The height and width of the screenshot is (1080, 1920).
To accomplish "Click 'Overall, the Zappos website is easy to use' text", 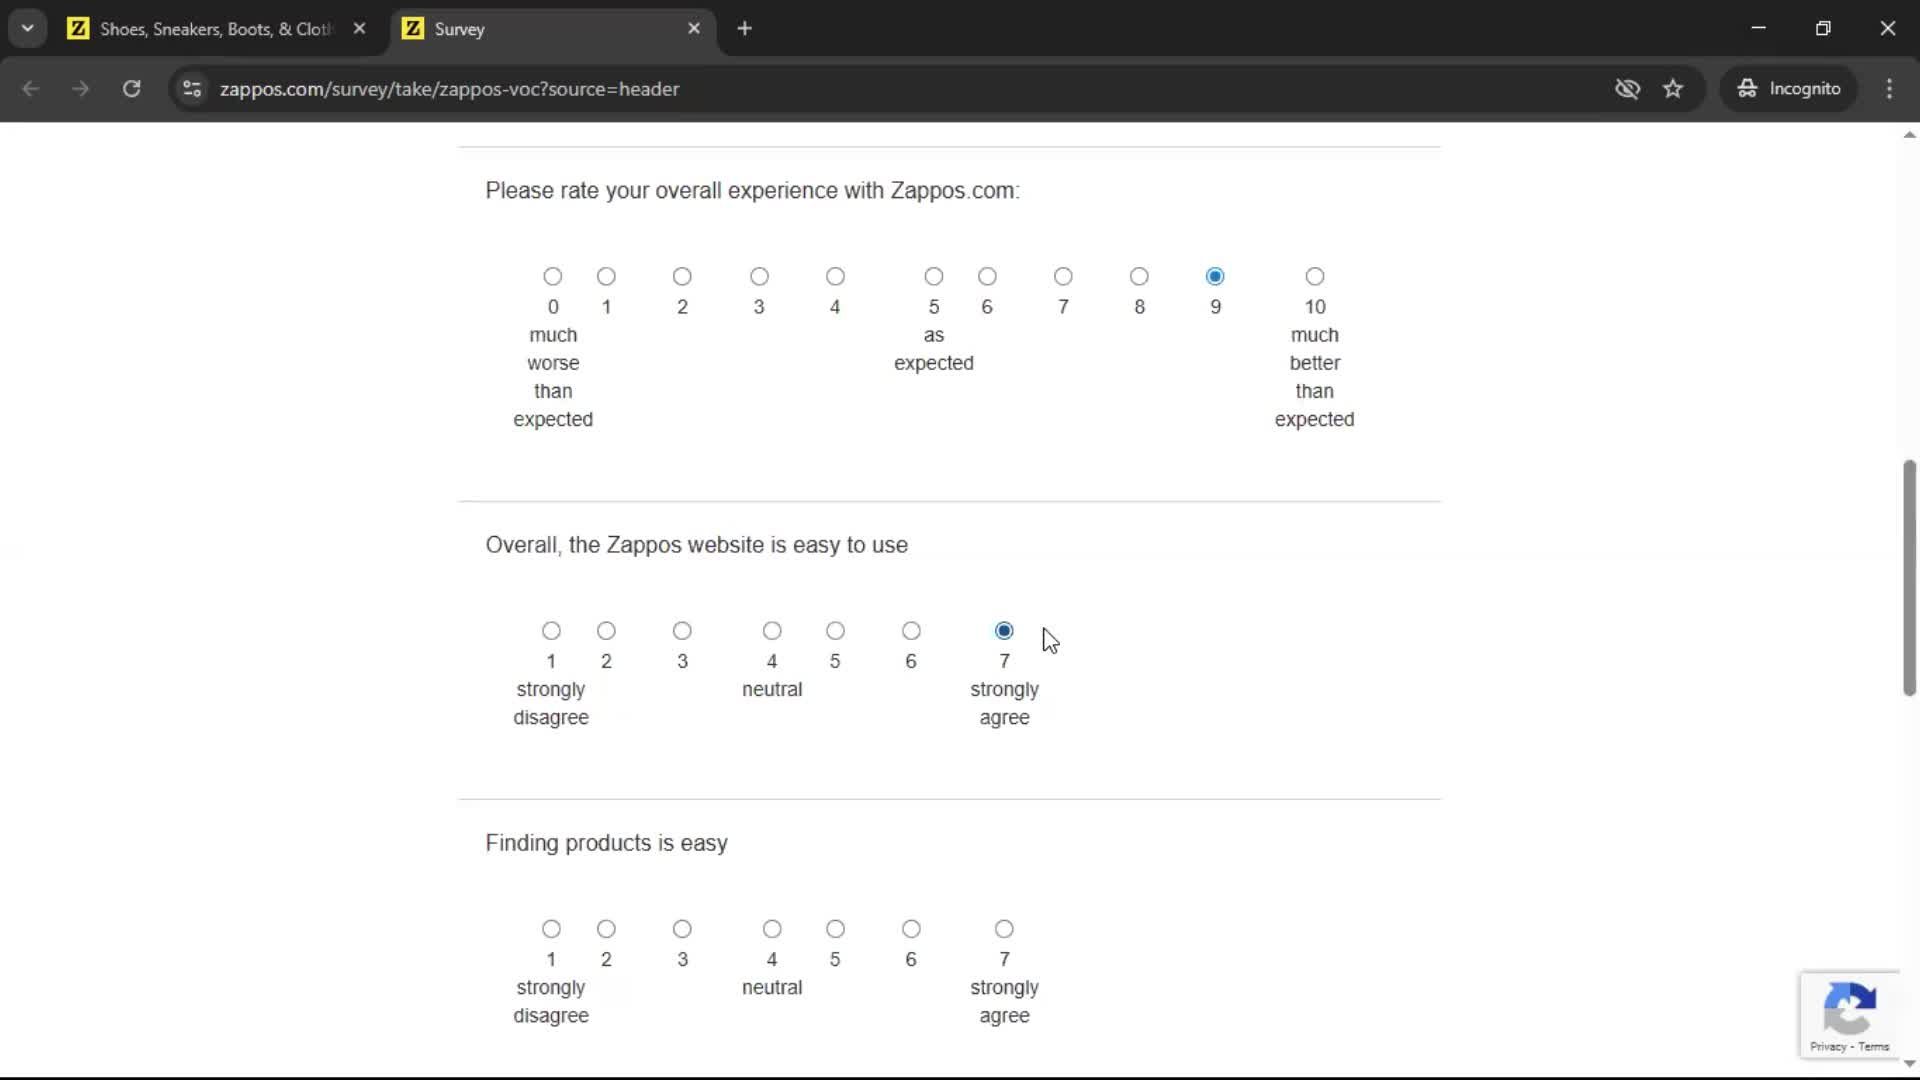I will [697, 545].
